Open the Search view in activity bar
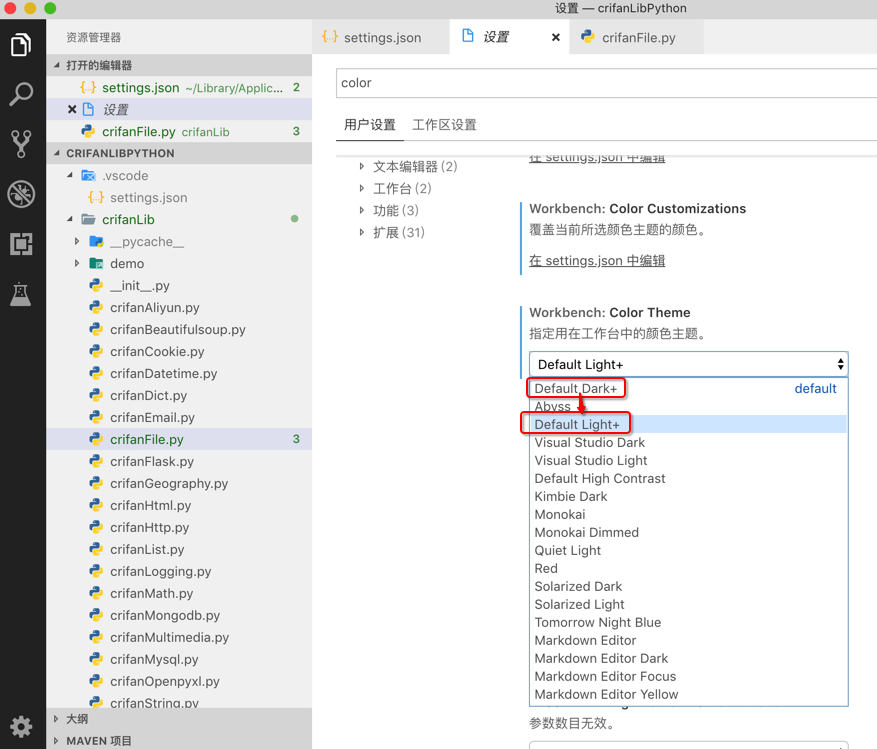Screen dimensions: 877x749 point(21,95)
